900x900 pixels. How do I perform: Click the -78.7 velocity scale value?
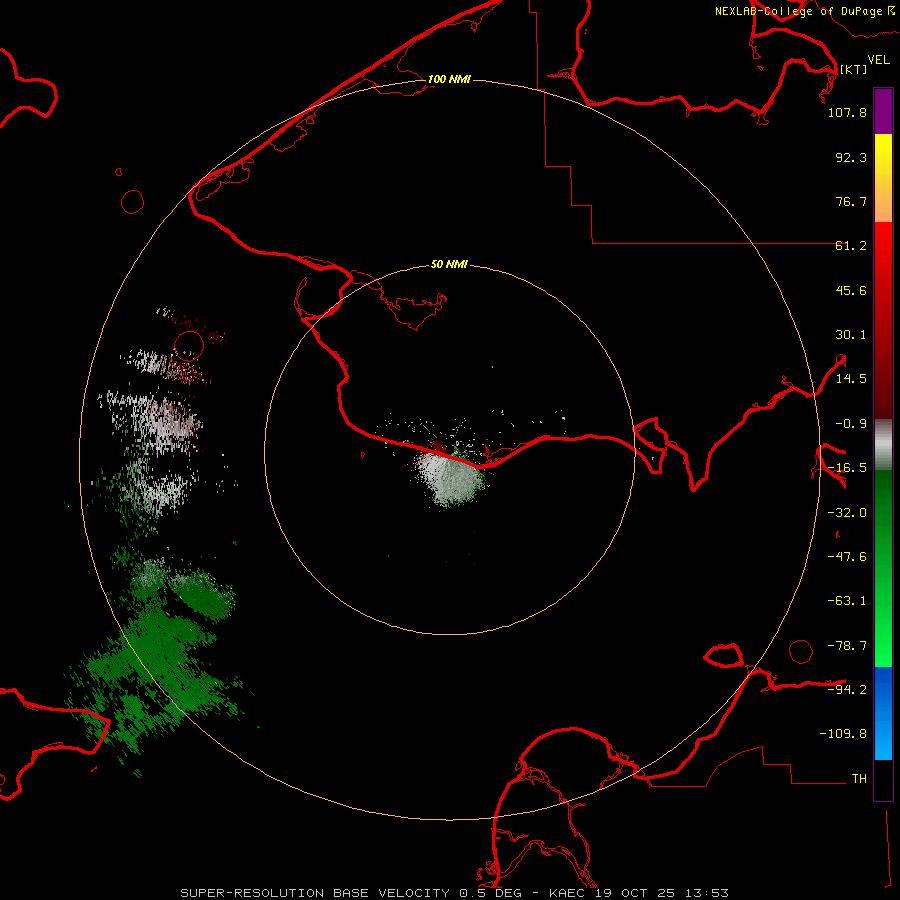coord(847,646)
